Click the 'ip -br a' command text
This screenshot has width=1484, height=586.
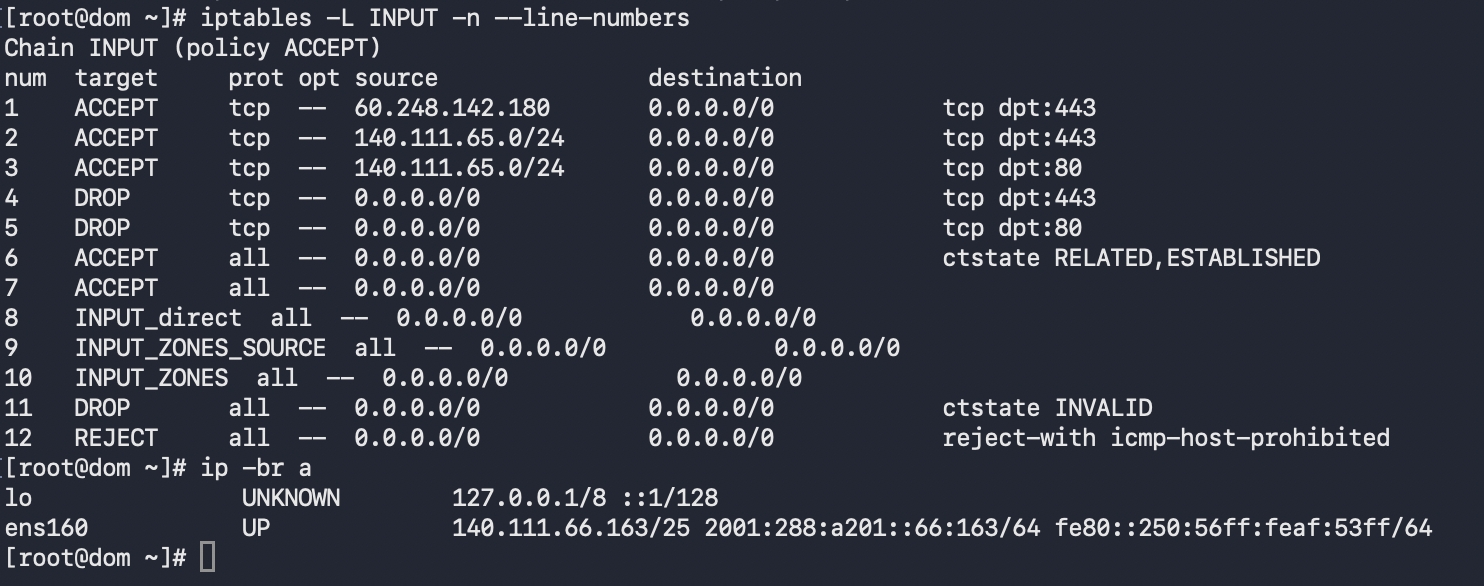click(256, 468)
